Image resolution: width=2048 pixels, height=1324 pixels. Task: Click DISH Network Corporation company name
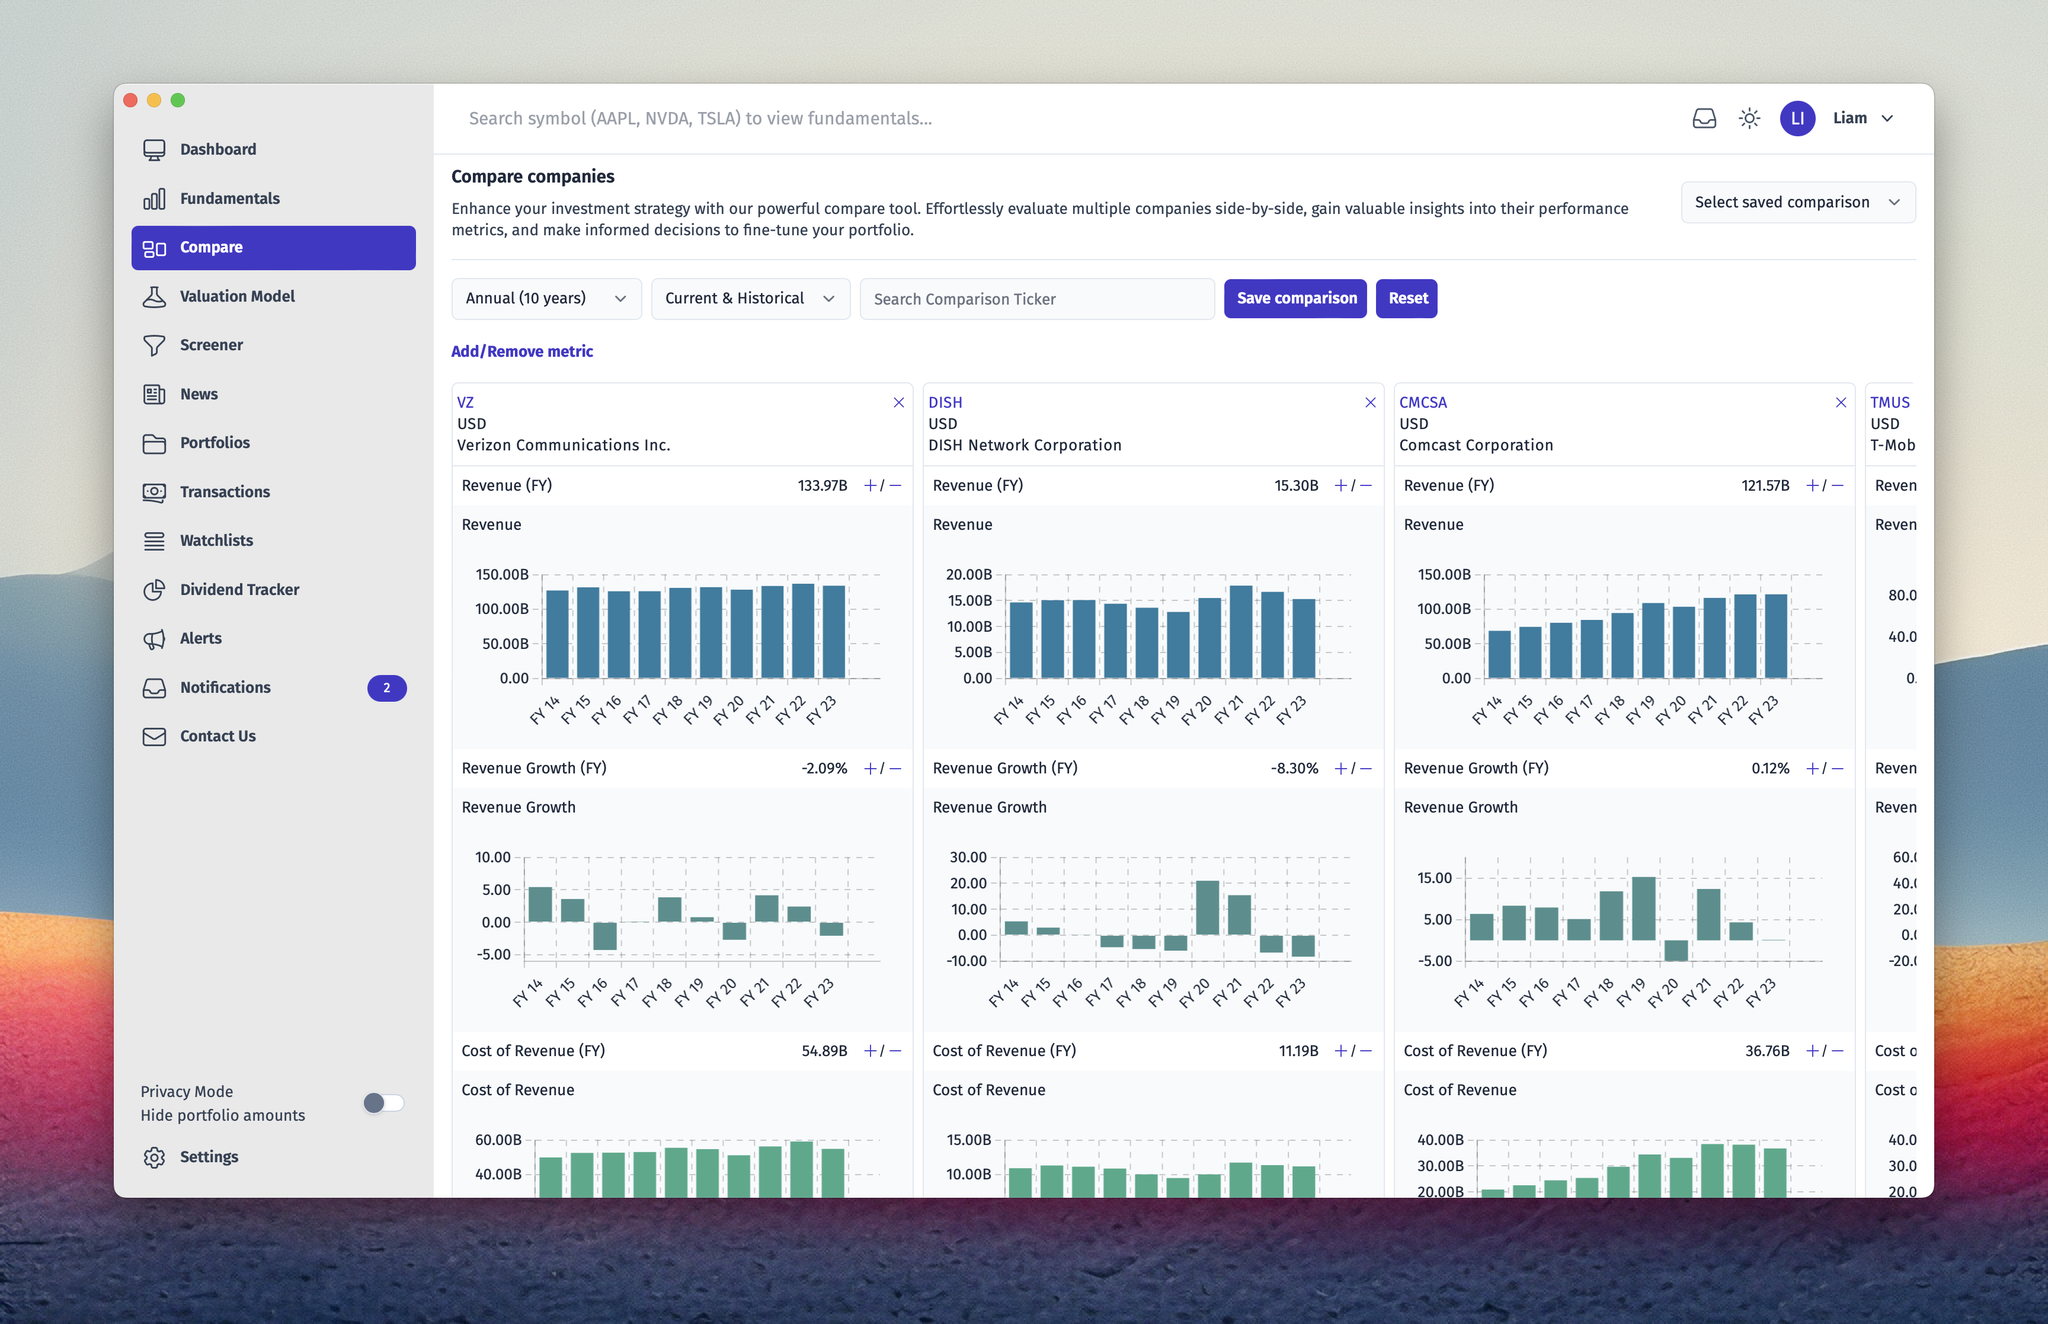pos(1025,446)
